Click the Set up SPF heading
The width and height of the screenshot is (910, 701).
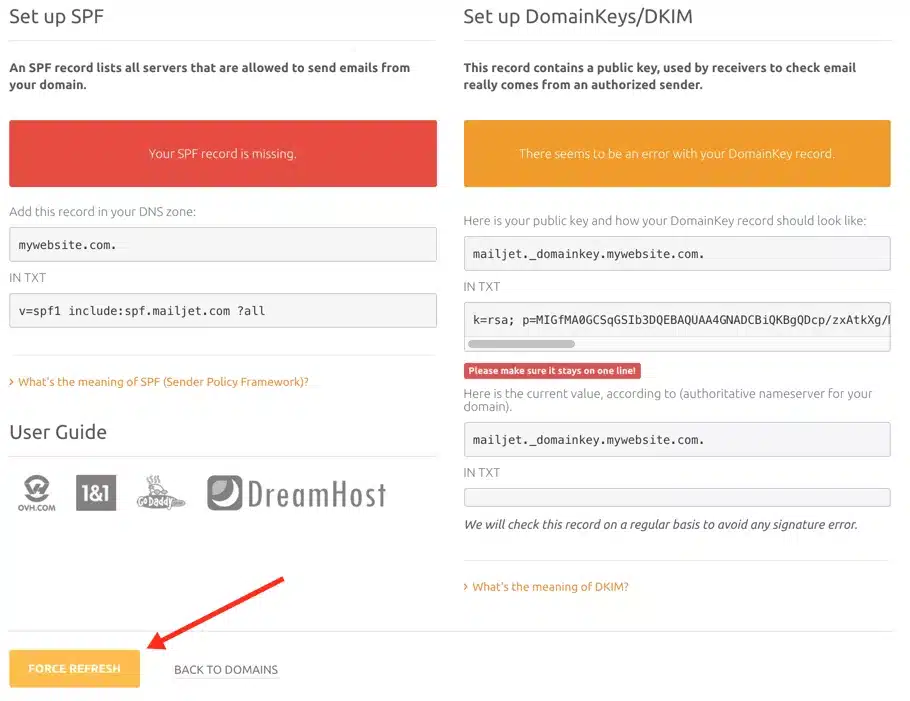pyautogui.click(x=56, y=17)
